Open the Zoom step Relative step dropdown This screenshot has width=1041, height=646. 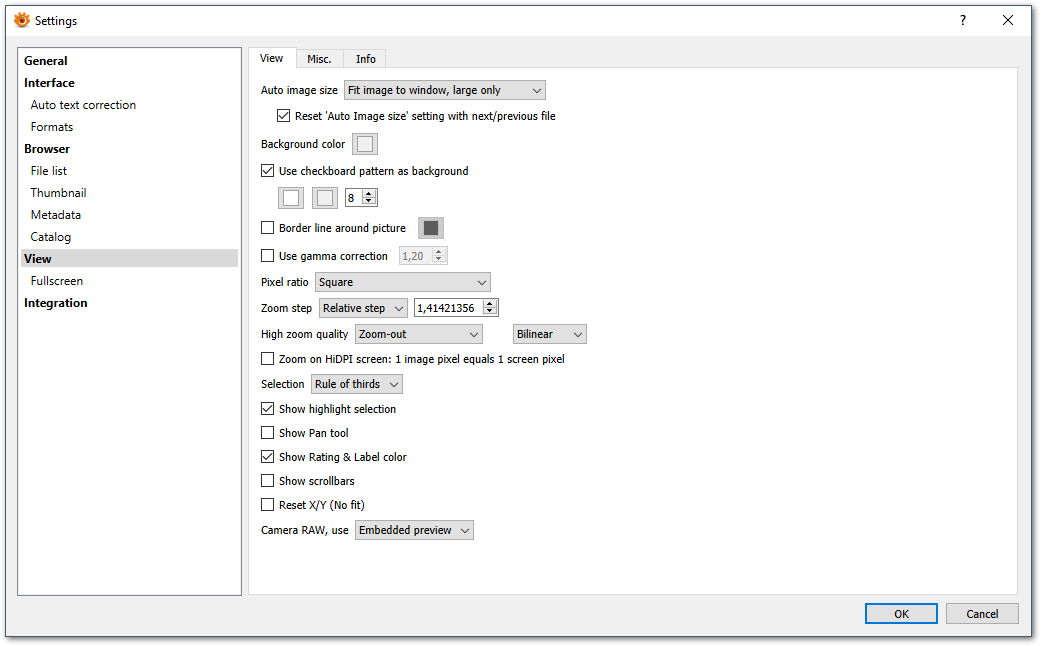(x=363, y=308)
